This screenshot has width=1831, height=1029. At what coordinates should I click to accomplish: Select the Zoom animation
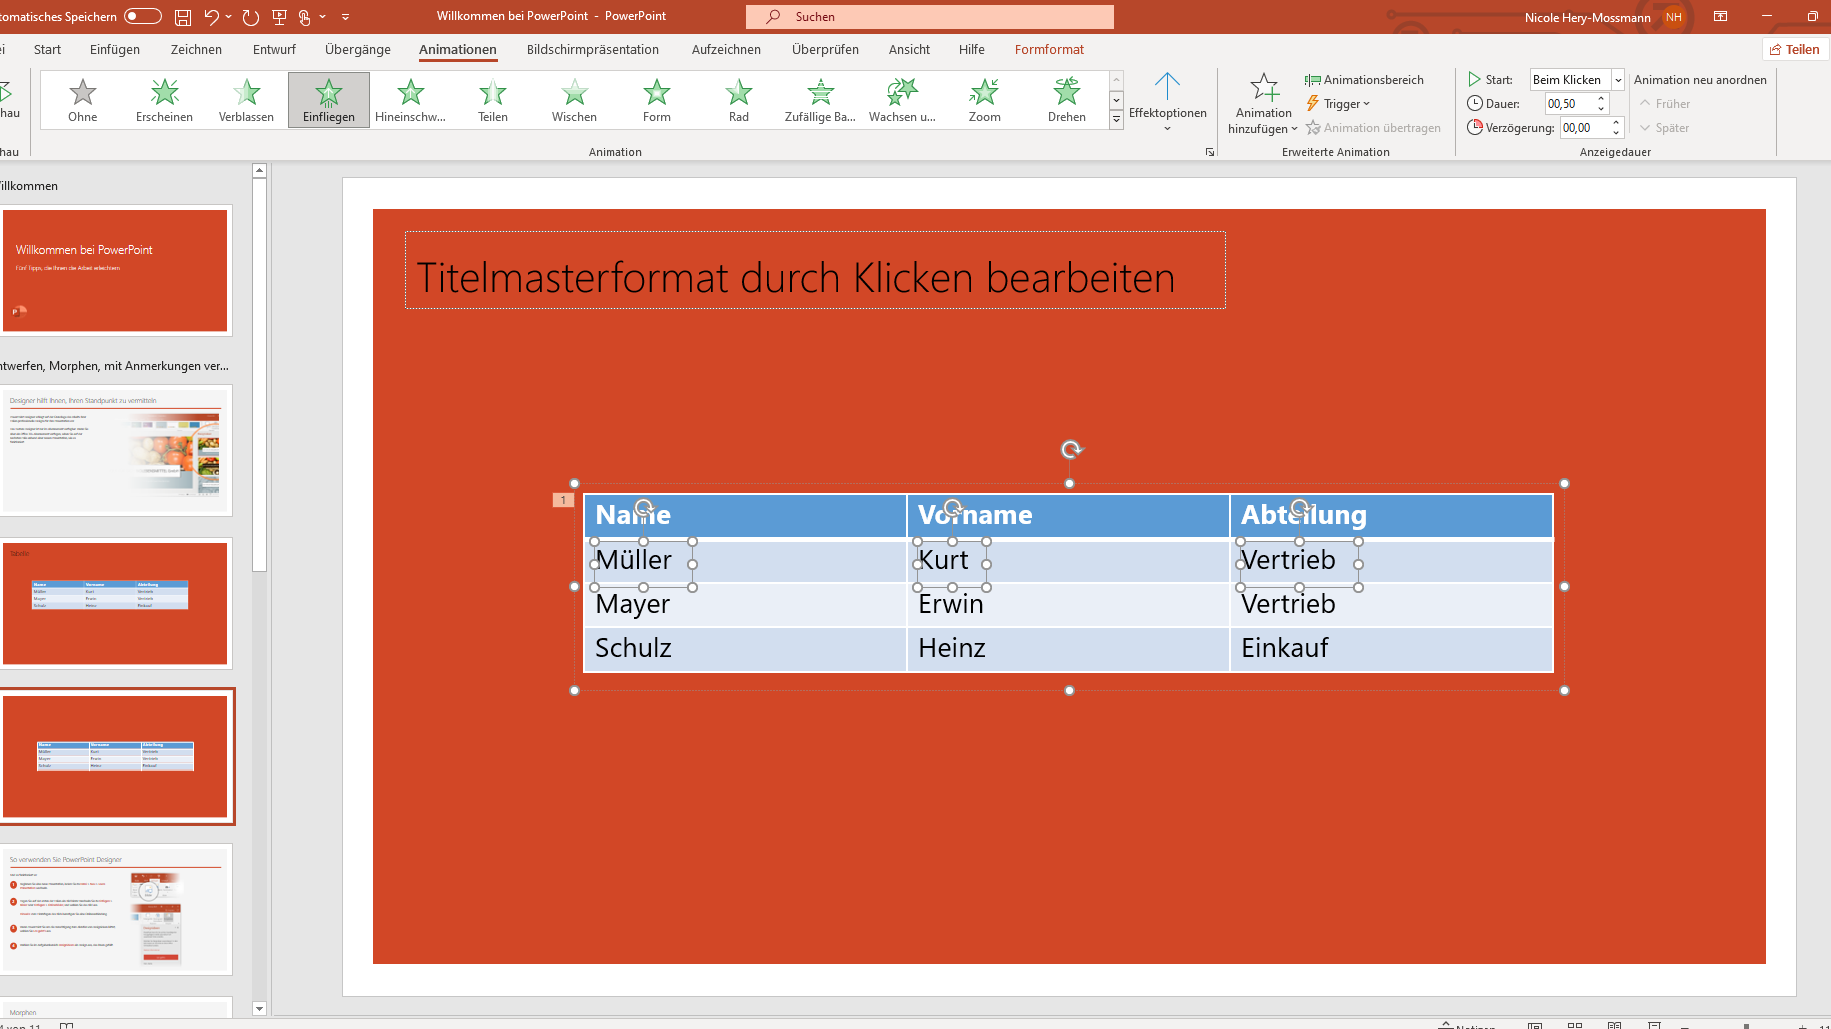pyautogui.click(x=983, y=99)
